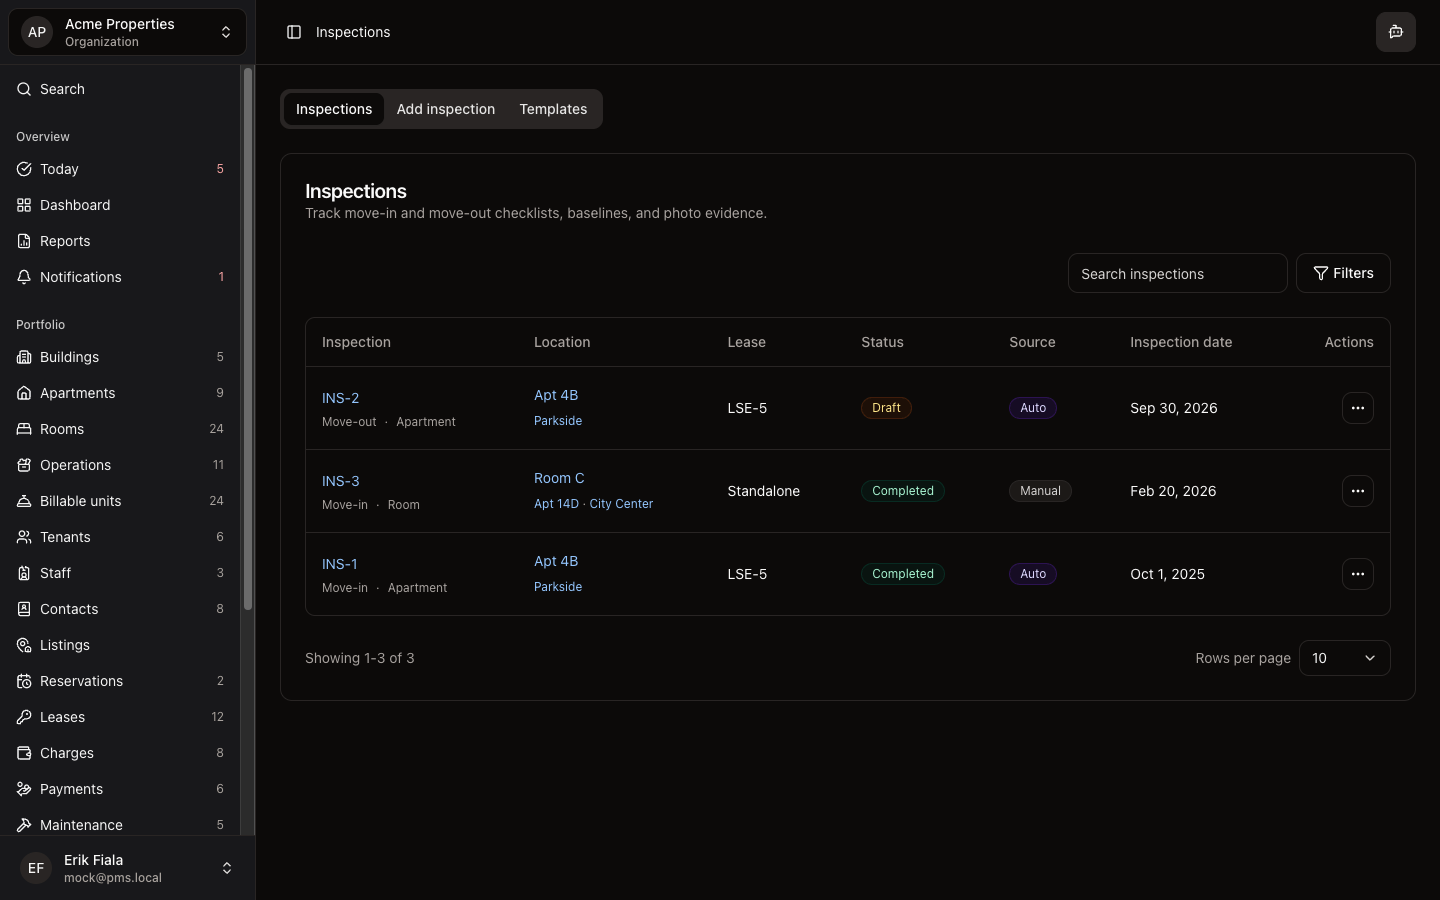
Task: Click the Buildings icon in sidebar
Action: (x=24, y=357)
